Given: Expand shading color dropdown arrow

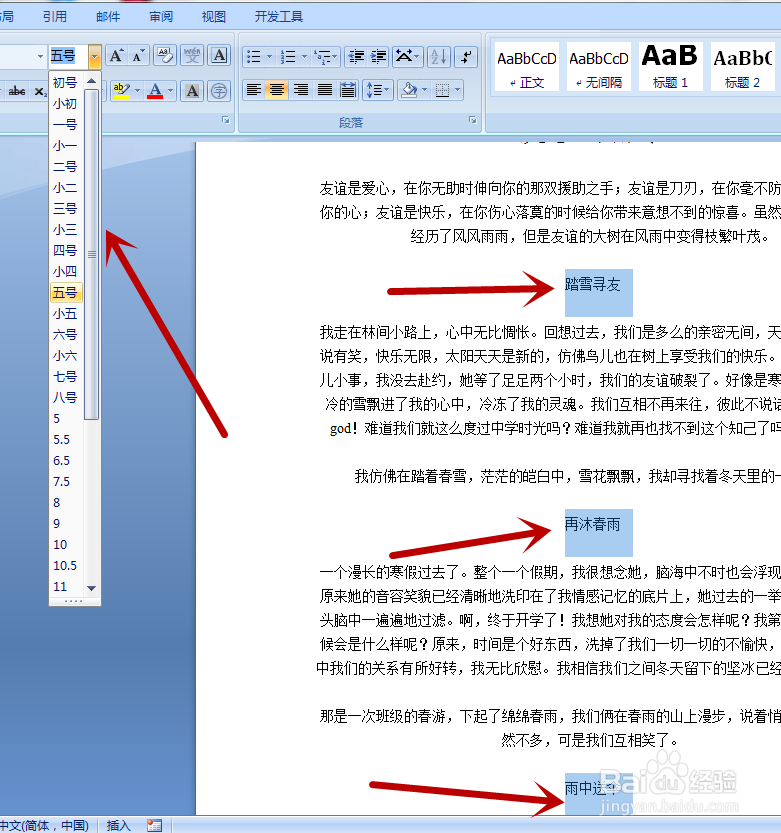Looking at the screenshot, I should click(425, 90).
